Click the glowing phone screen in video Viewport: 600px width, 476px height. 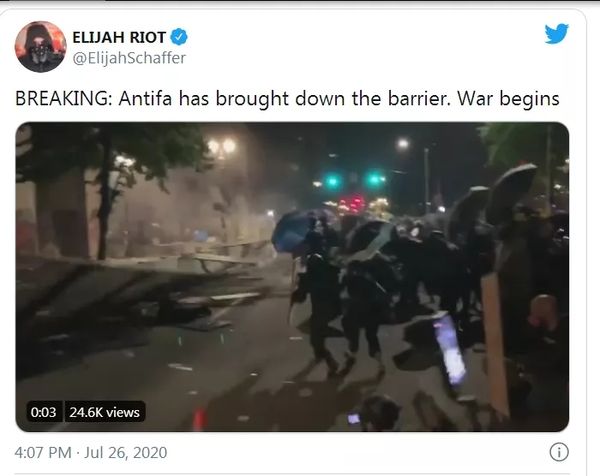pyautogui.click(x=450, y=348)
